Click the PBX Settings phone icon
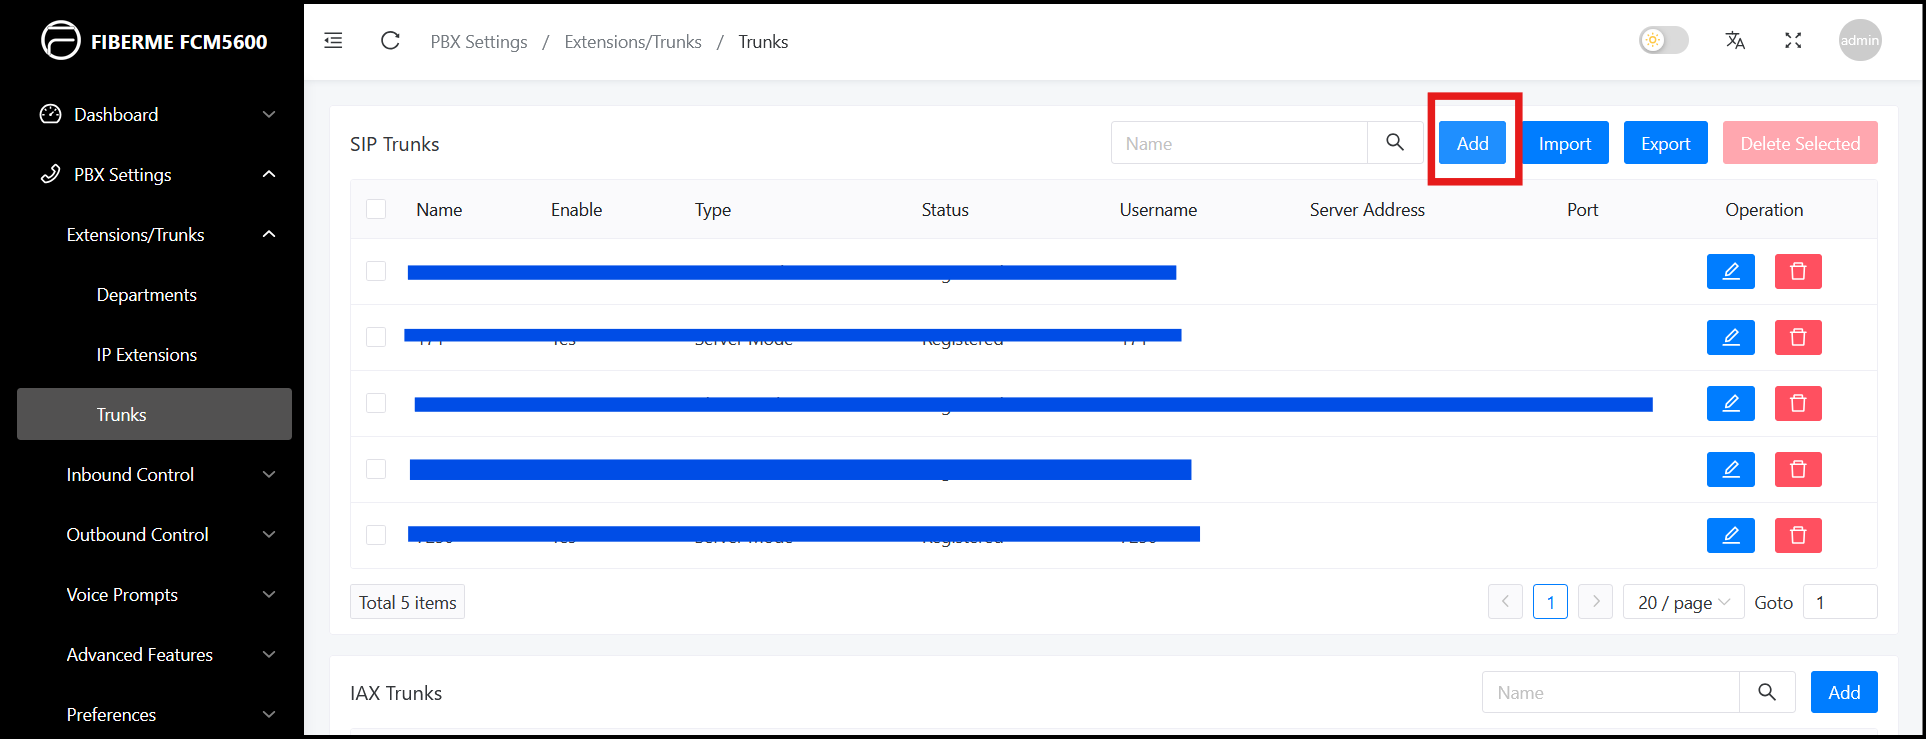The image size is (1926, 739). 50,174
